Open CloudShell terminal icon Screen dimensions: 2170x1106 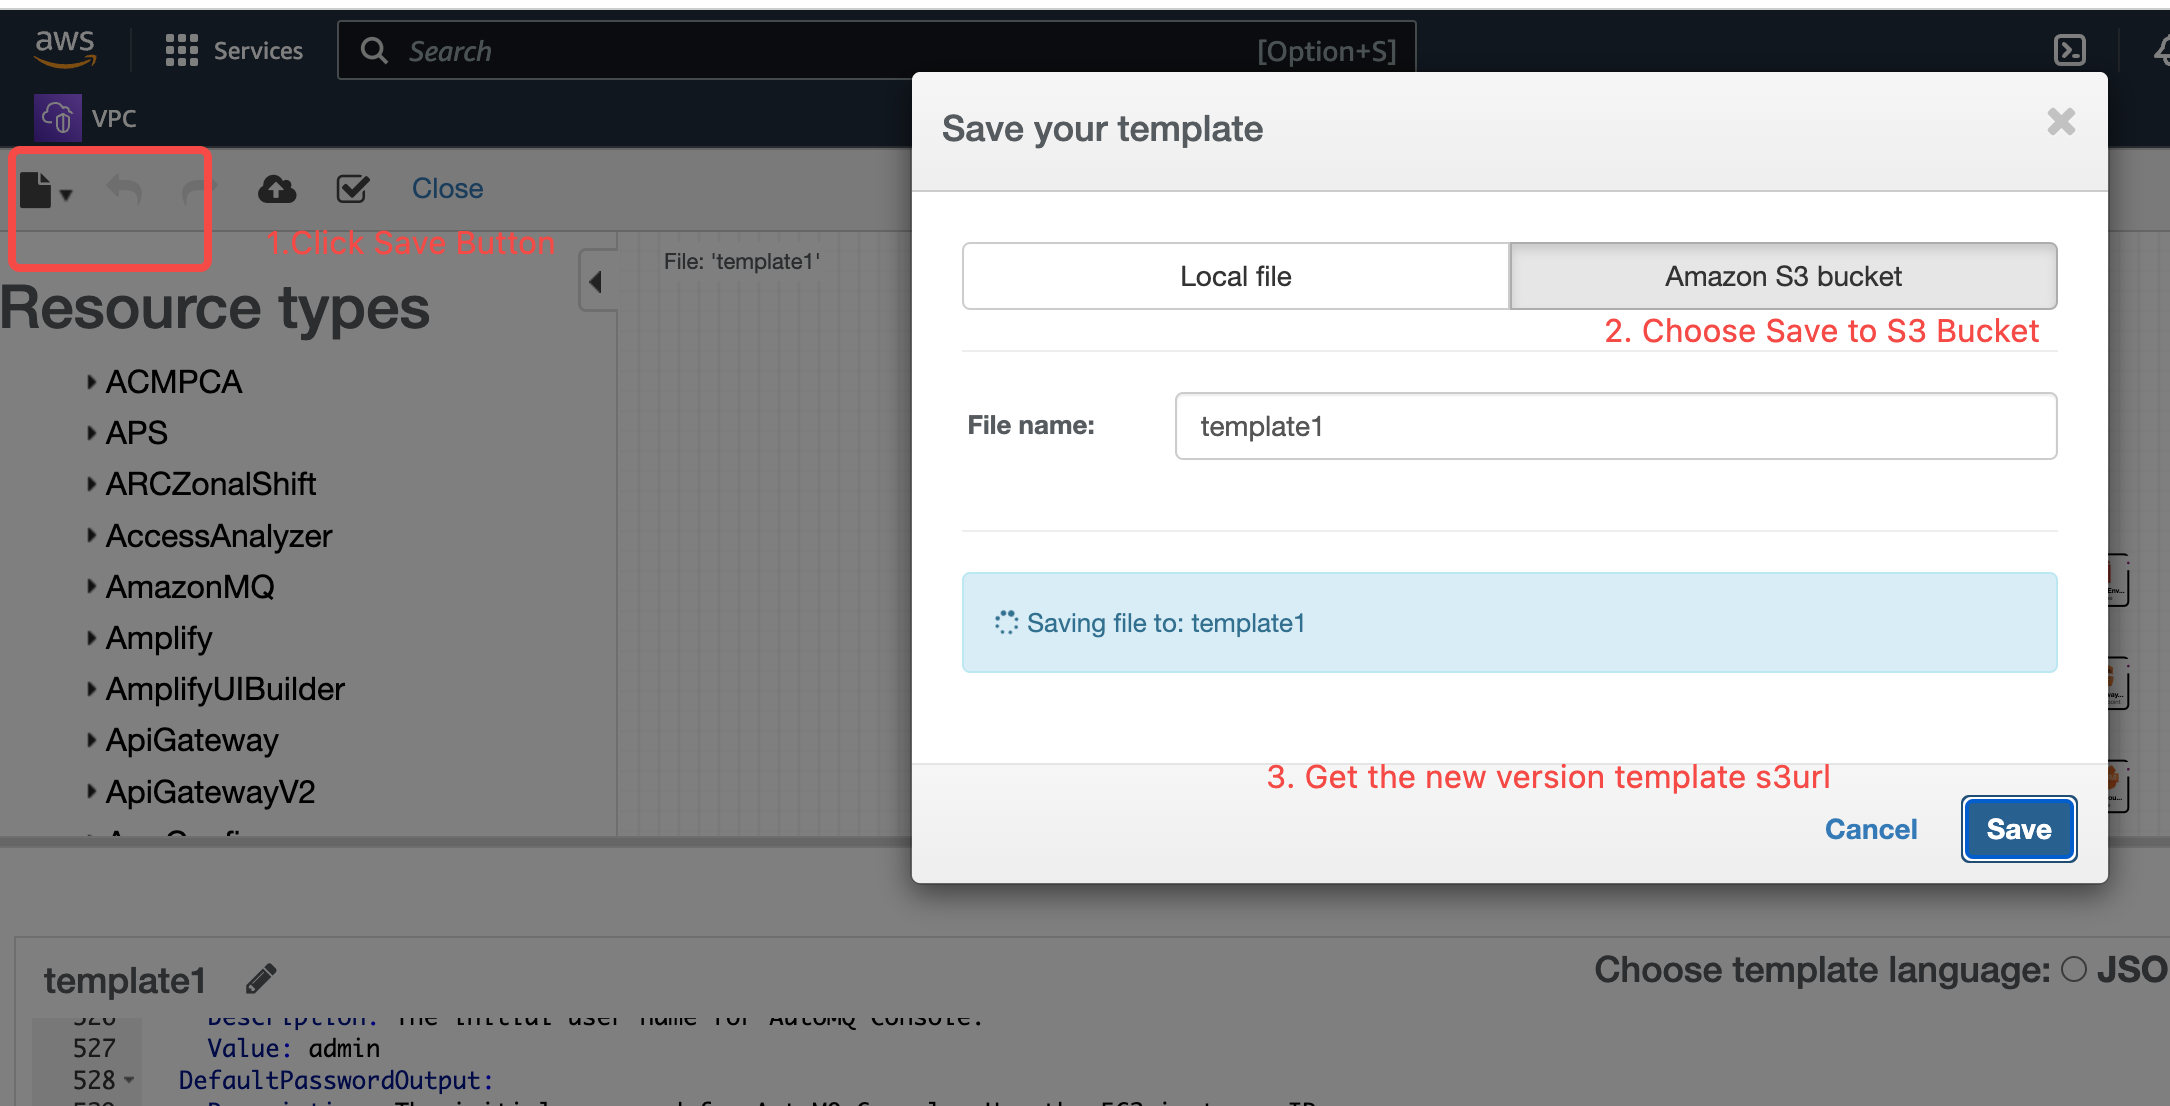pos(2069,50)
